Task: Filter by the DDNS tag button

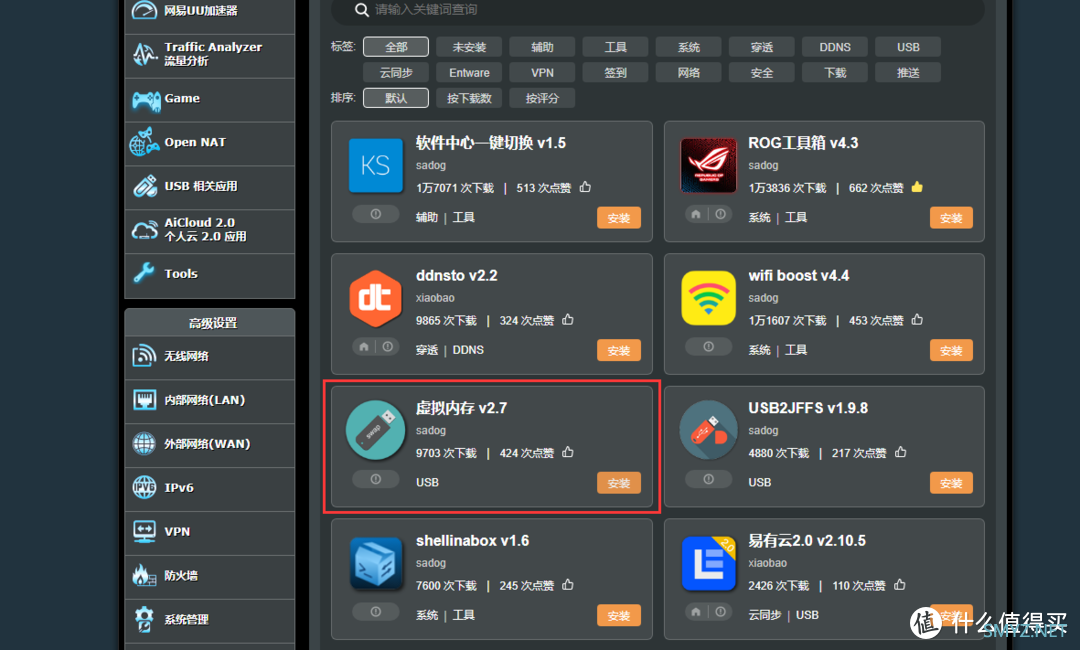Action: (835, 47)
